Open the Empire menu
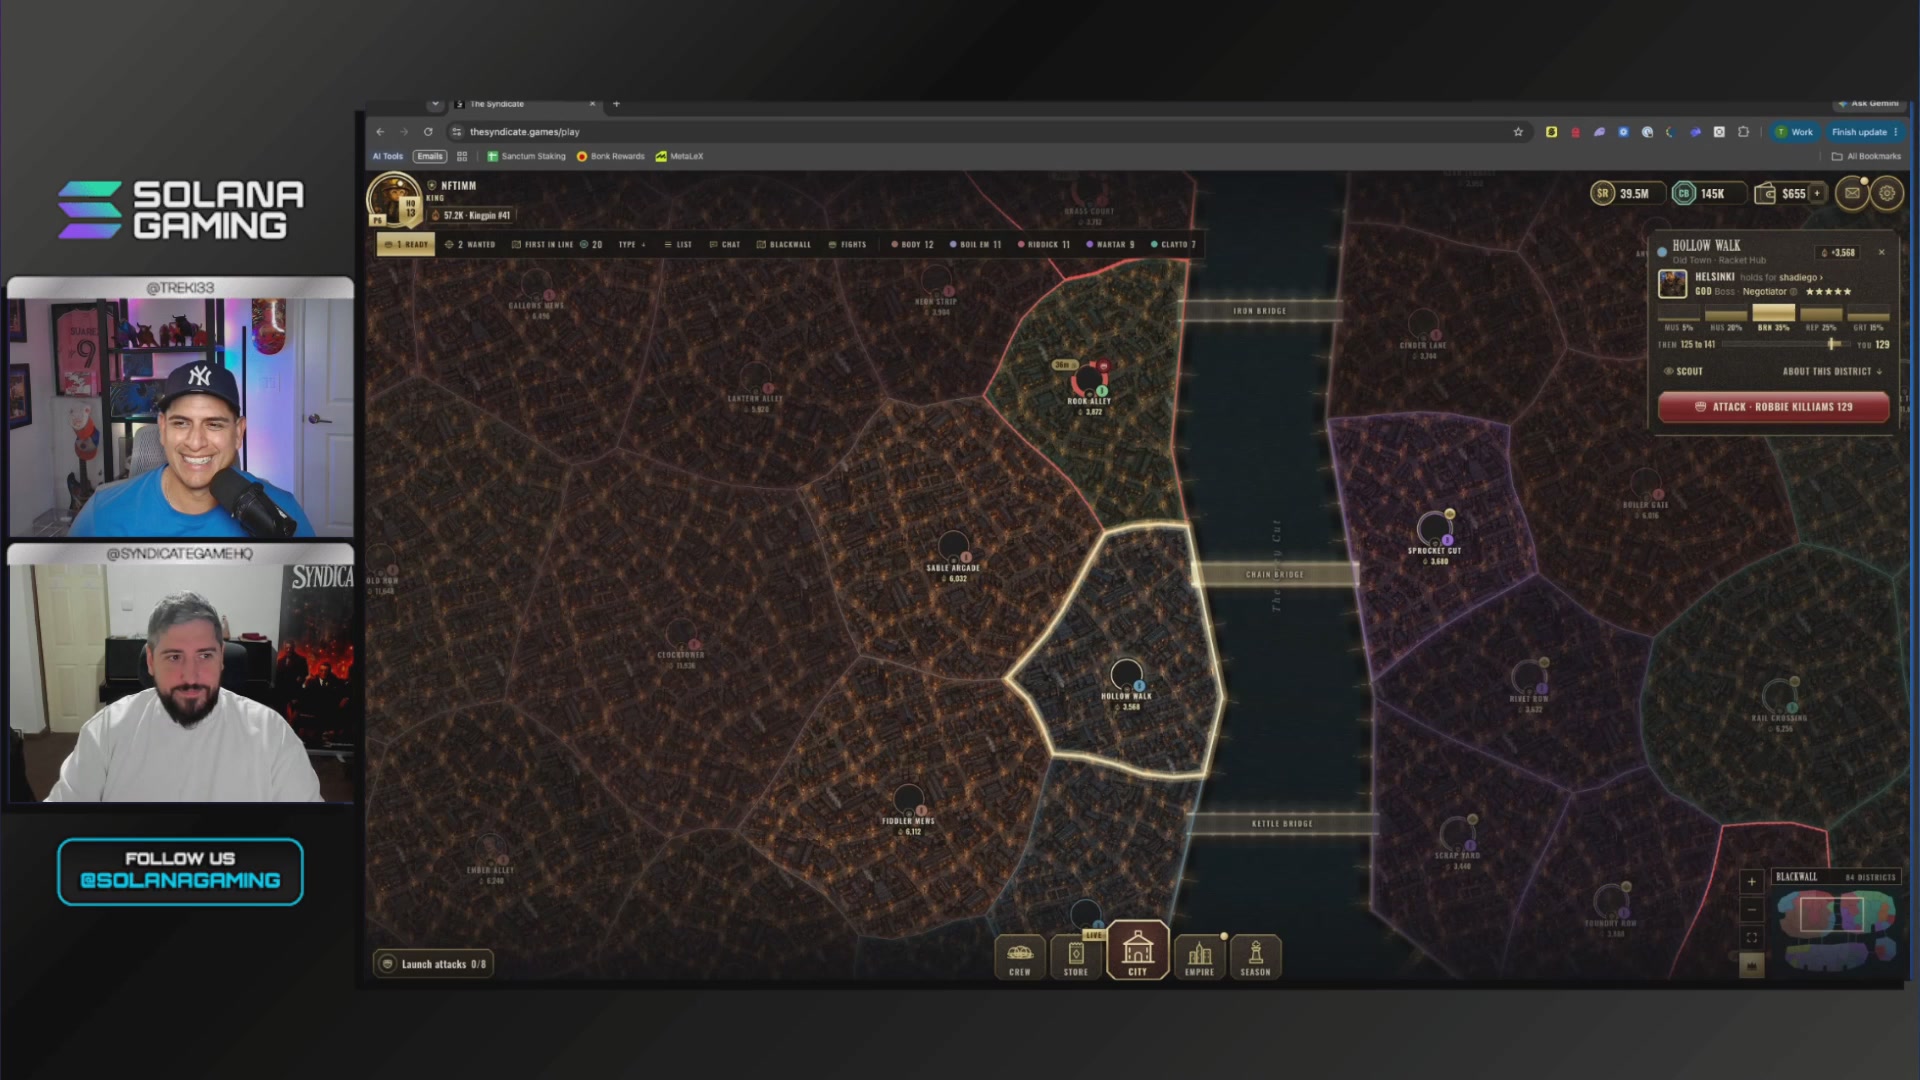The image size is (1920, 1080). pyautogui.click(x=1199, y=957)
